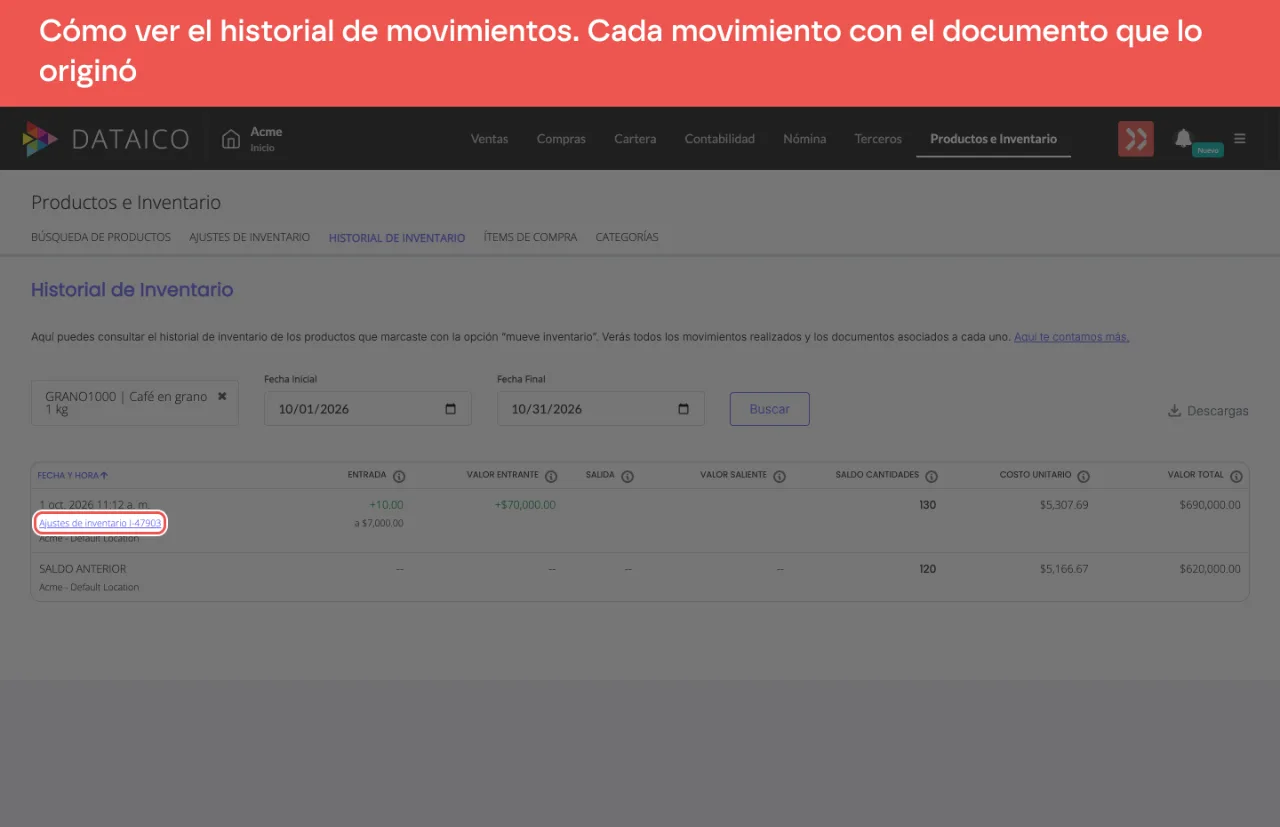Viewport: 1280px width, 827px height.
Task: Click the info icon beside VALOR TOTAL
Action: (1236, 476)
